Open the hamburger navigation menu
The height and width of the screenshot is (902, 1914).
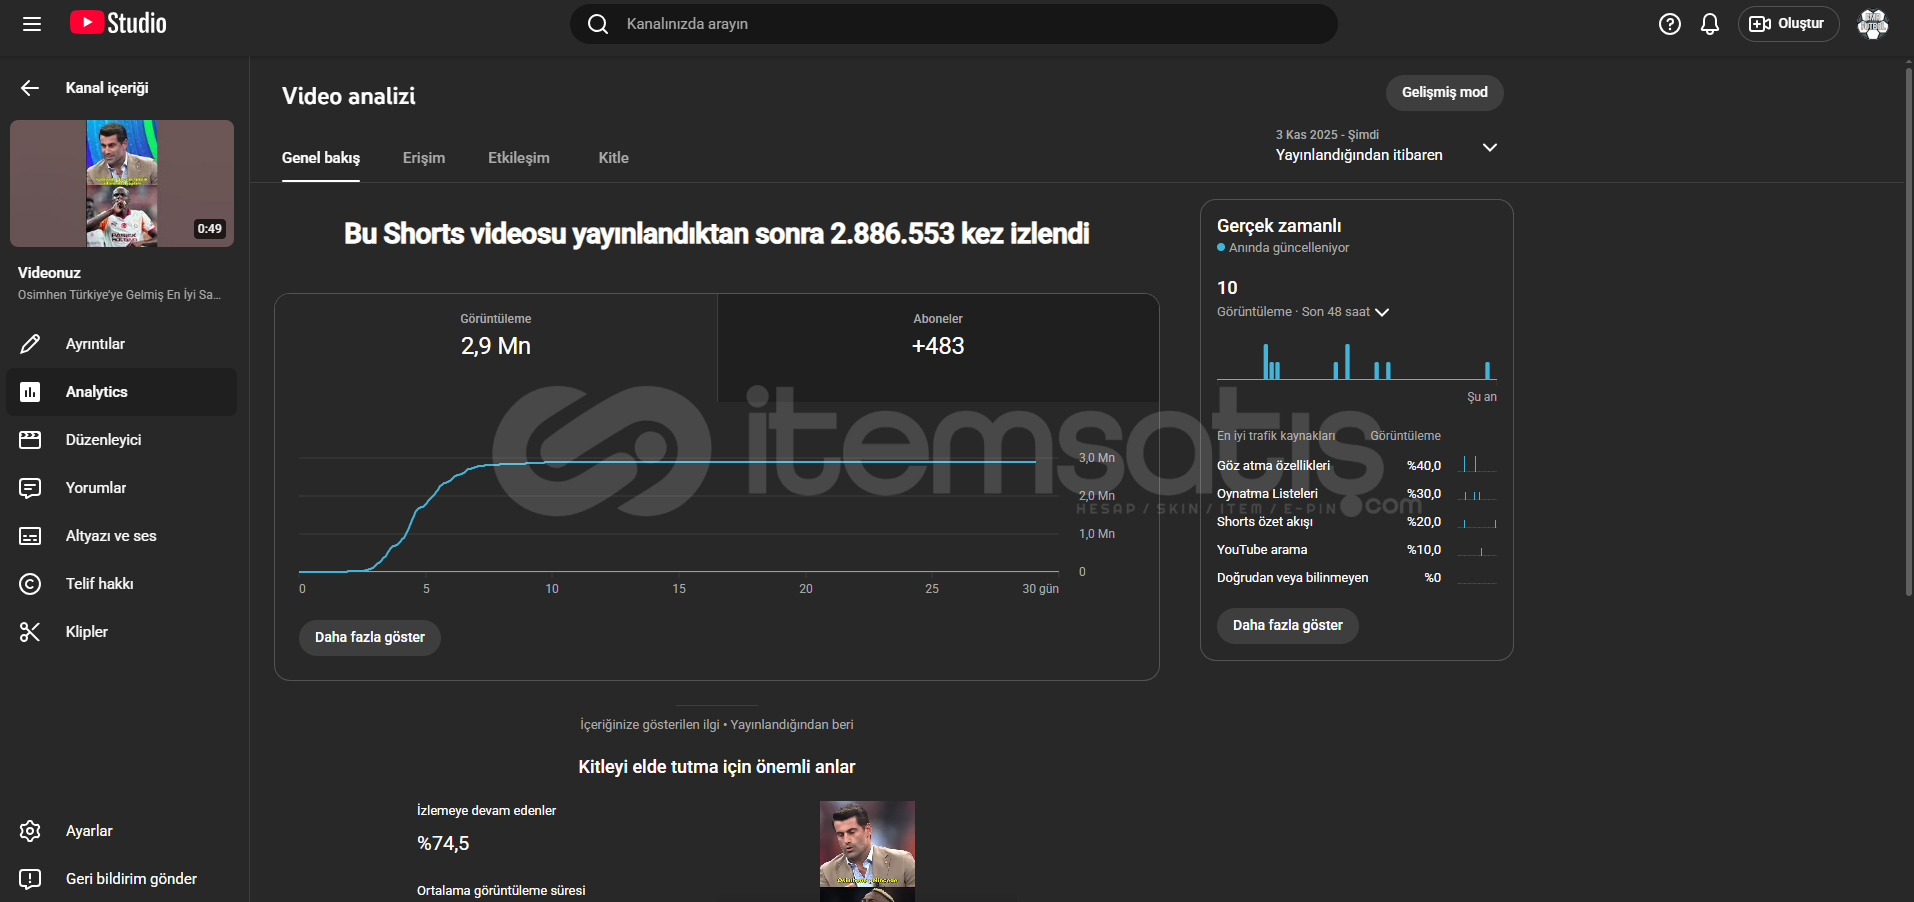click(x=32, y=24)
